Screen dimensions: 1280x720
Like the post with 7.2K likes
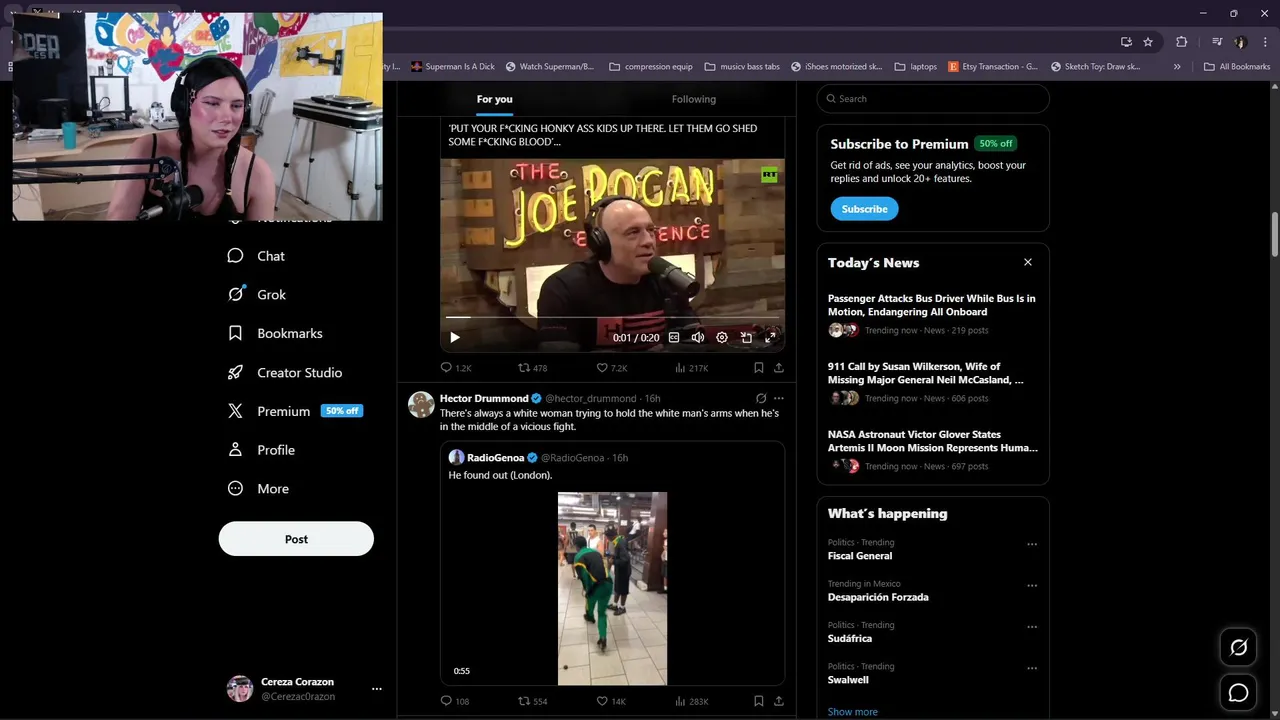click(611, 368)
